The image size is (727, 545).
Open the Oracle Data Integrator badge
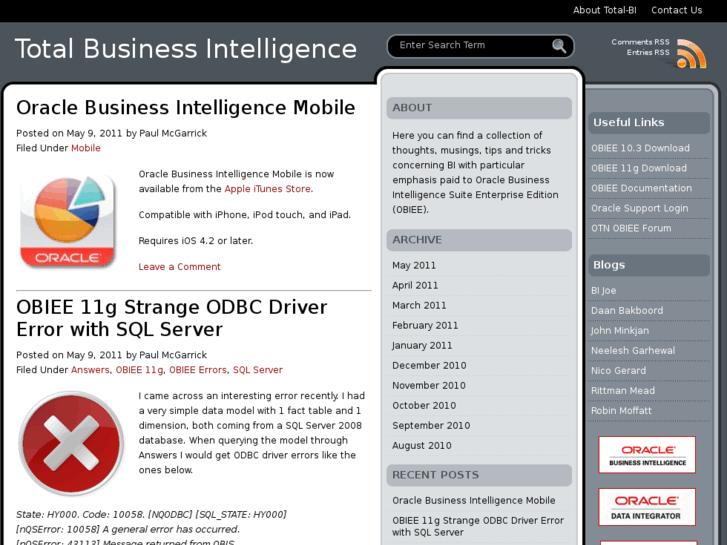(x=647, y=507)
